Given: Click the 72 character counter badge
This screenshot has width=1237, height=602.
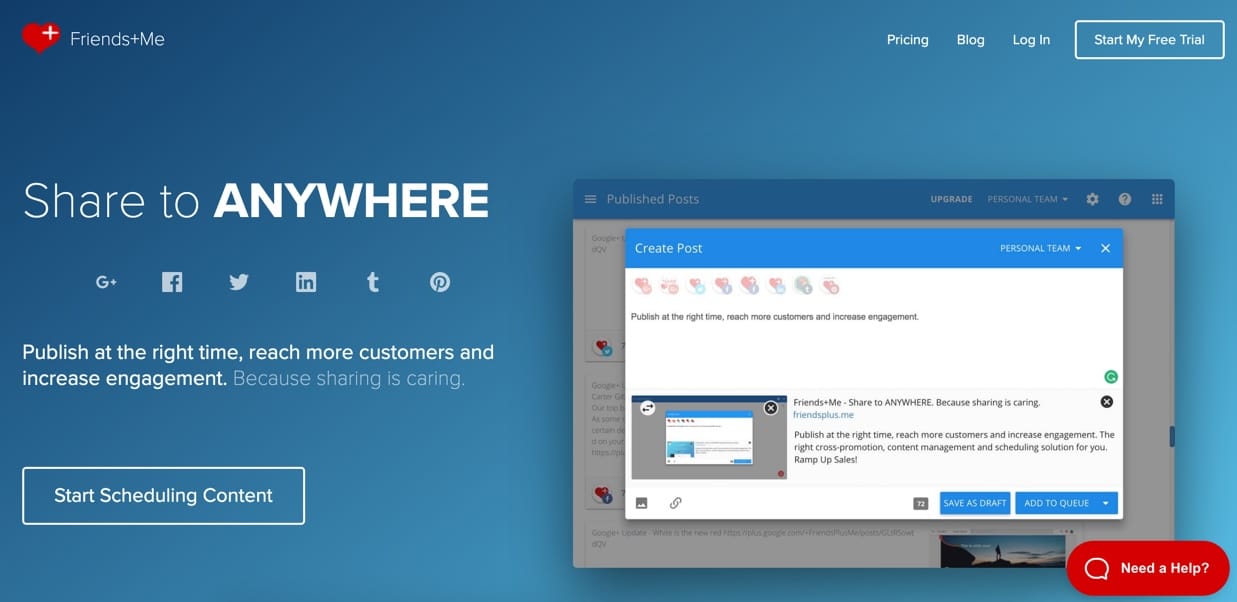Looking at the screenshot, I should pos(921,503).
